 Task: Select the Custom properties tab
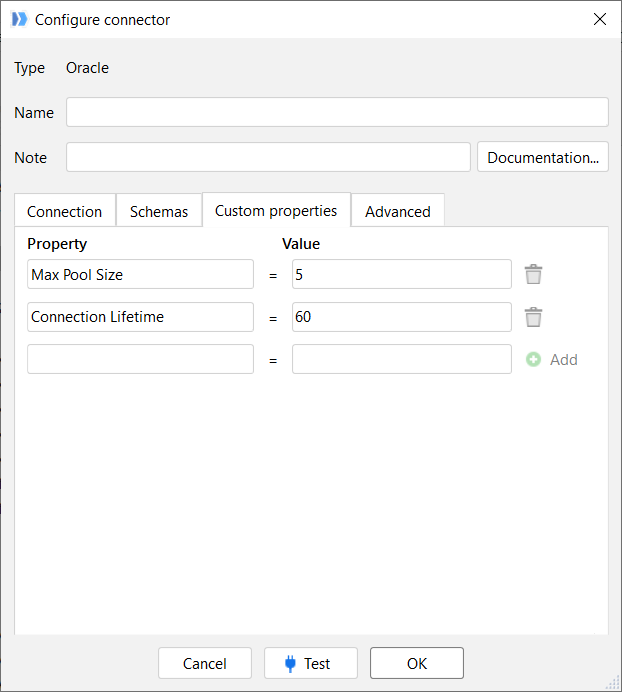[x=276, y=210]
